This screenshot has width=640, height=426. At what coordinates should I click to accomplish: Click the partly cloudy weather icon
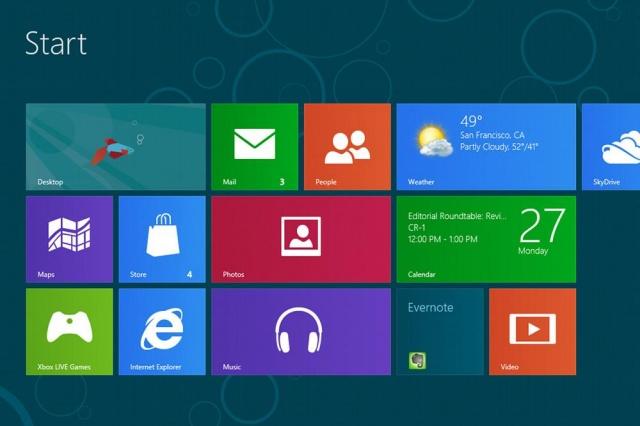[435, 140]
